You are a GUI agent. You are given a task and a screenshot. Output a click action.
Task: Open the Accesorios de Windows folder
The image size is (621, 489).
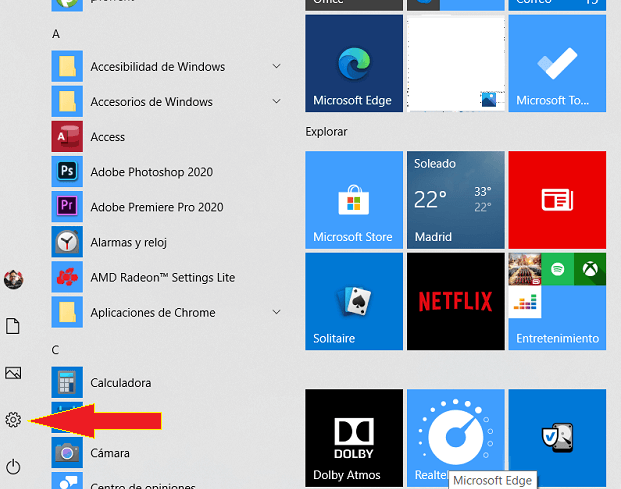[x=167, y=101]
